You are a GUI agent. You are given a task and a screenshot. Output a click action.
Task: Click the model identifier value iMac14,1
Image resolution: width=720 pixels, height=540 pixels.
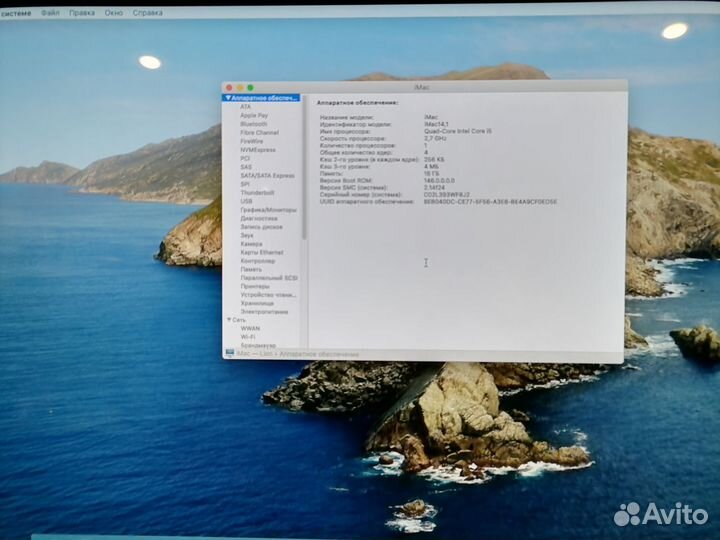[x=436, y=124]
